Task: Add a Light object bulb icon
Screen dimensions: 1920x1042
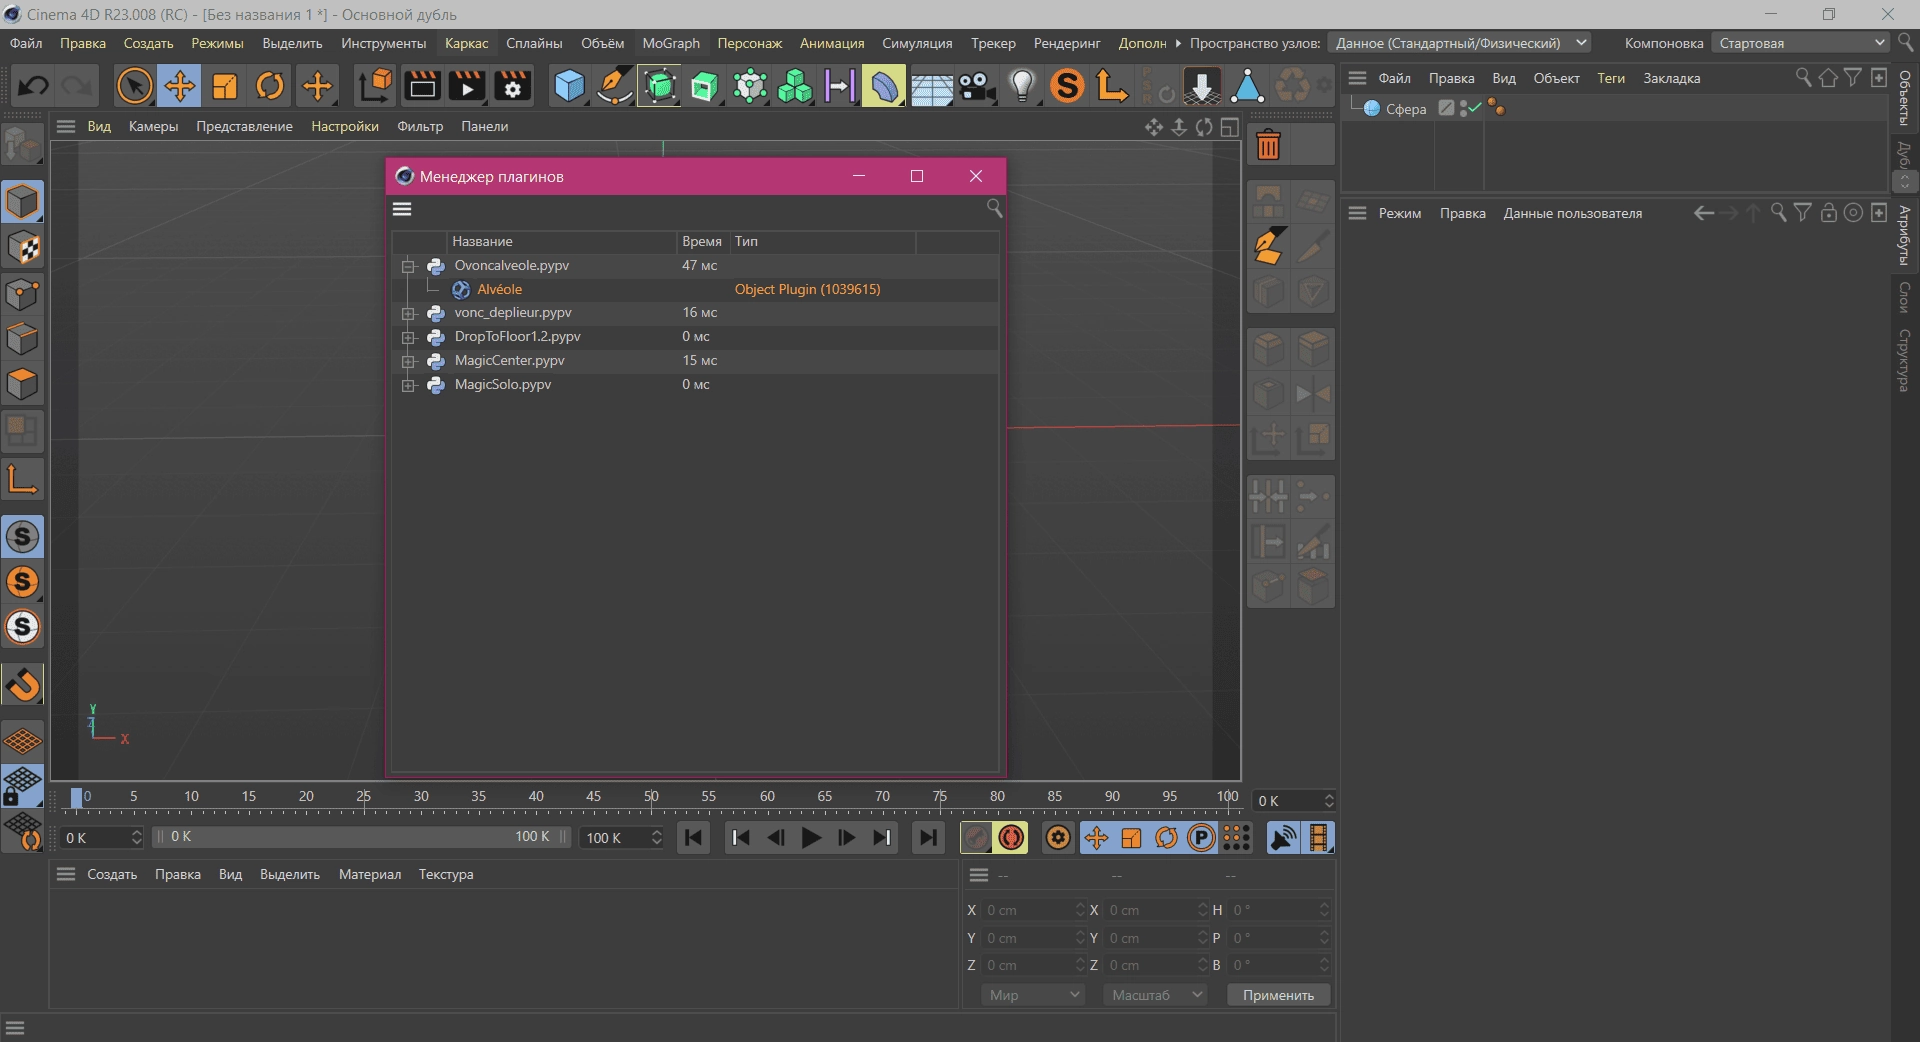Action: pos(1022,86)
